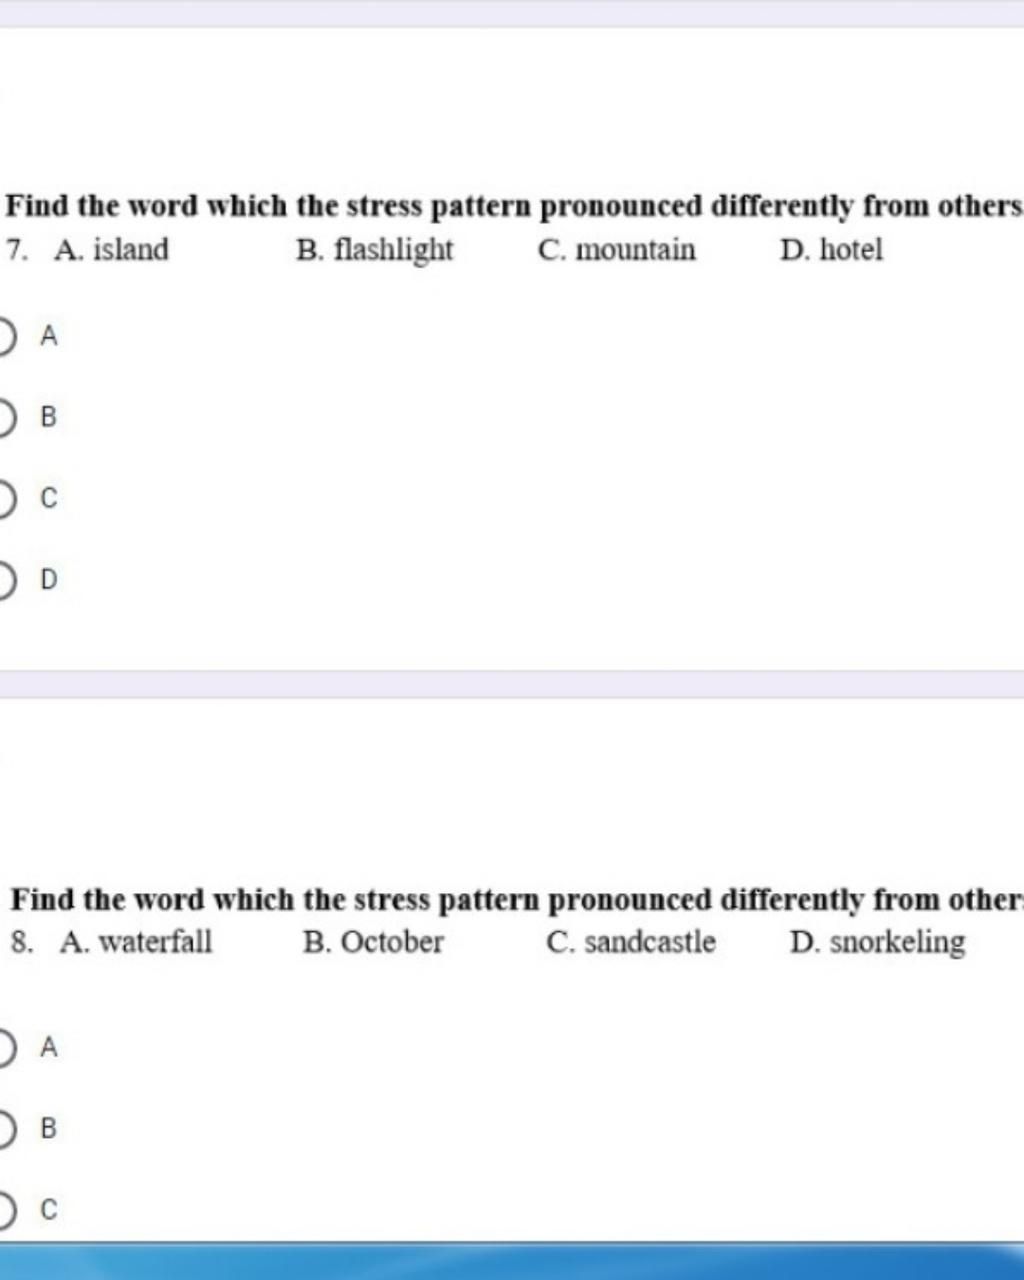Click the word 'snorkeling' in question 8

point(897,942)
